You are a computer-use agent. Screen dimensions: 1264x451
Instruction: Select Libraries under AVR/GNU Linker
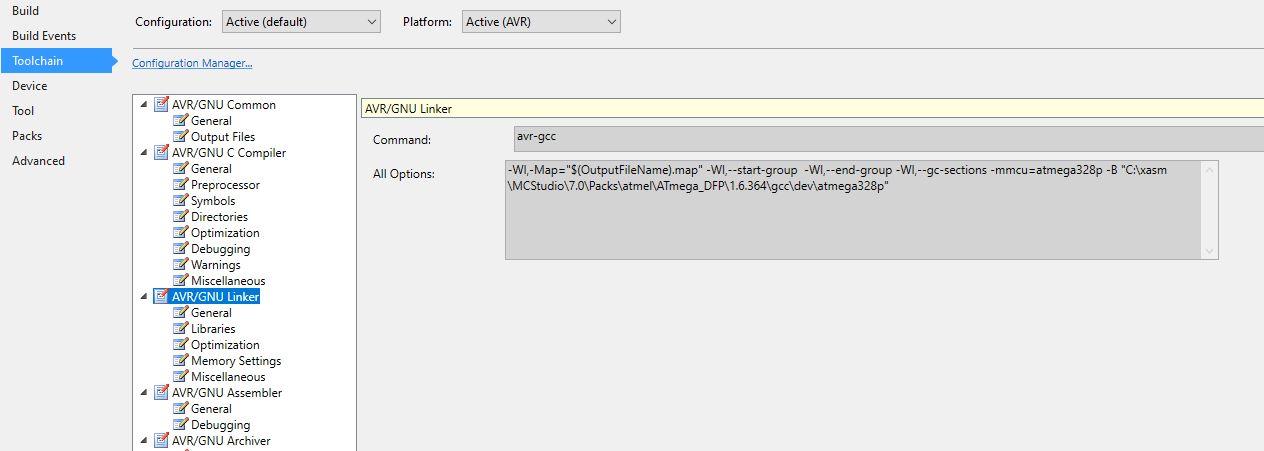click(213, 329)
